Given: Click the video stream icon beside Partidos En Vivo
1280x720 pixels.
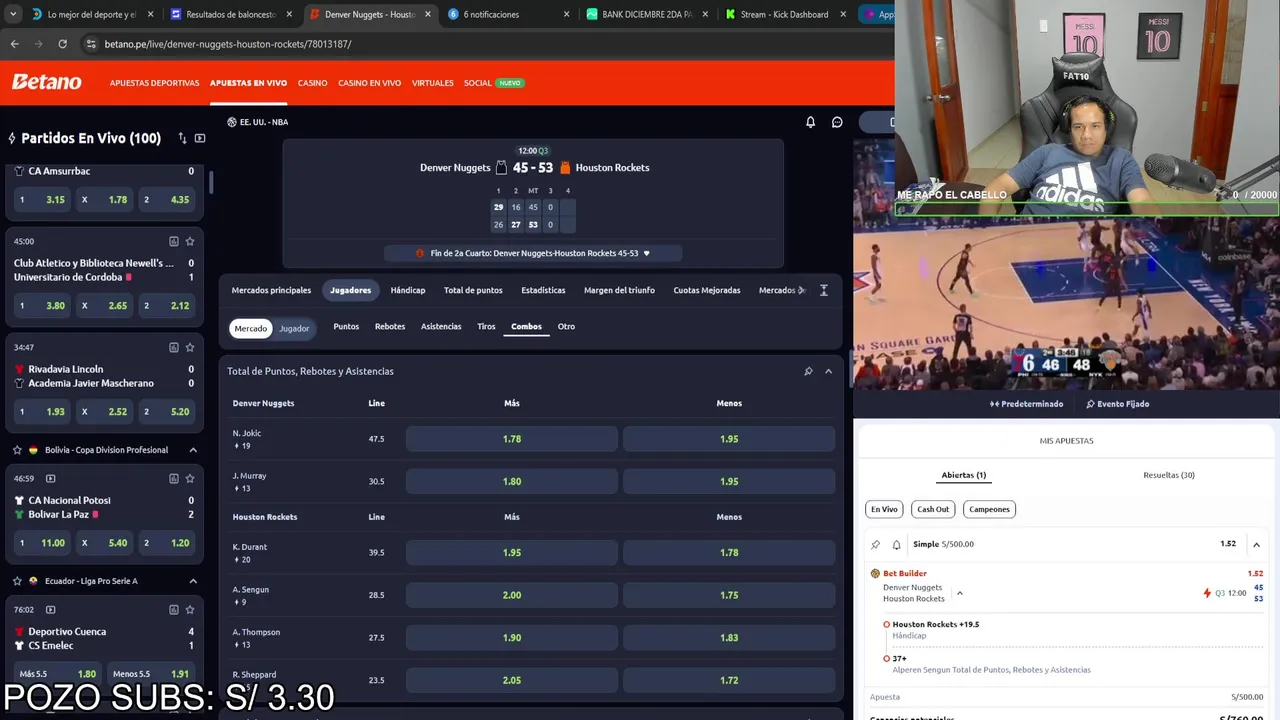Looking at the screenshot, I should 200,138.
